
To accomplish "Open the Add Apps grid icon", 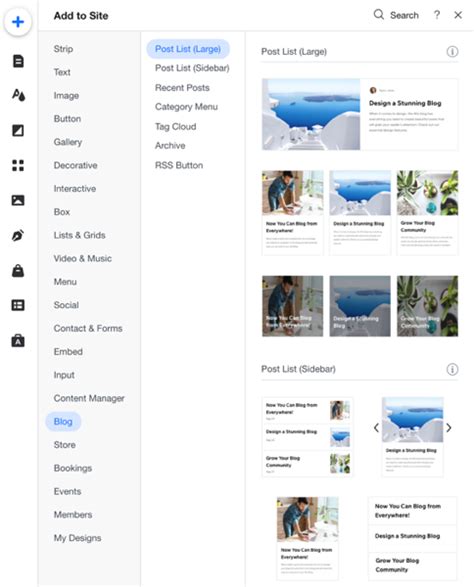I will pyautogui.click(x=18, y=165).
